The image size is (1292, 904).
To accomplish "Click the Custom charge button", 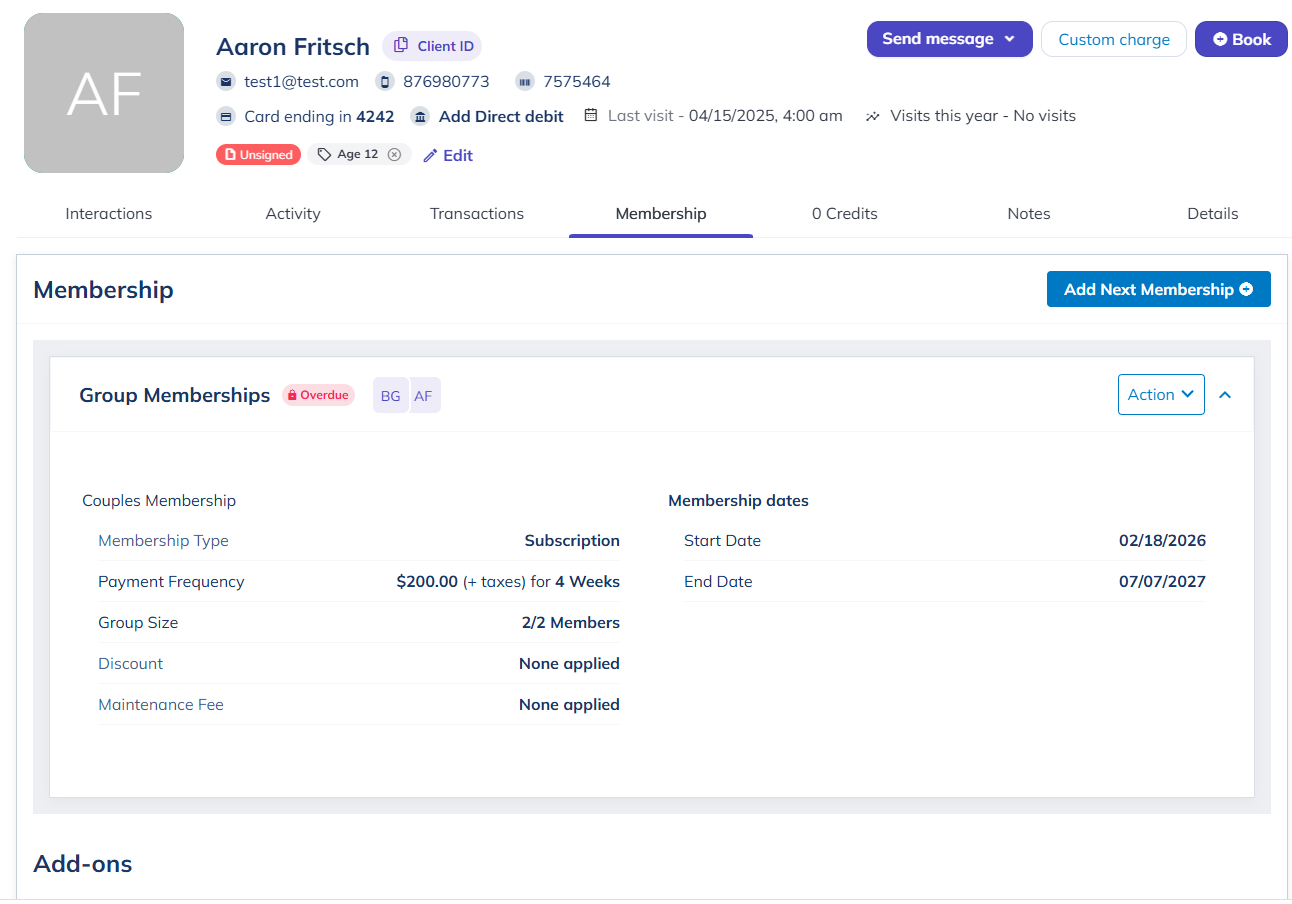I will (x=1114, y=39).
